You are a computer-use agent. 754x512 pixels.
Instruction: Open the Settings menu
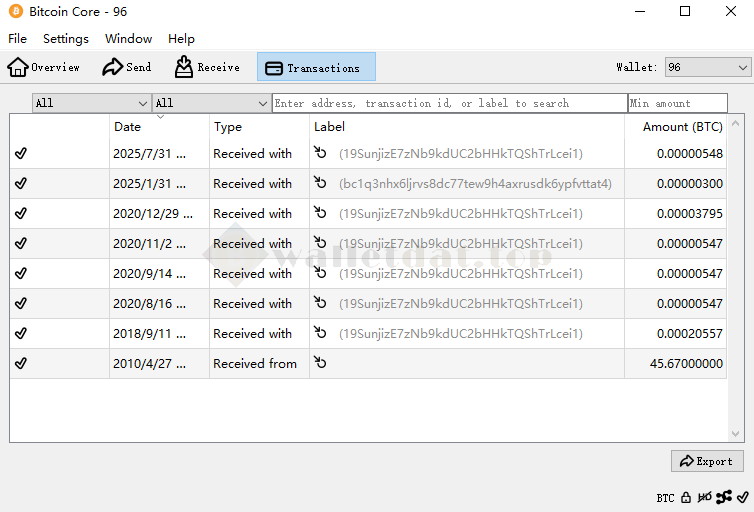coord(66,39)
